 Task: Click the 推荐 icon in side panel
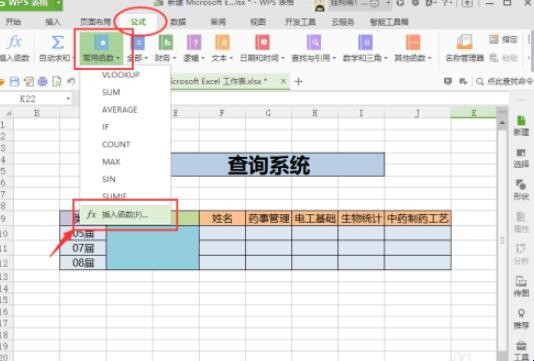[x=521, y=318]
